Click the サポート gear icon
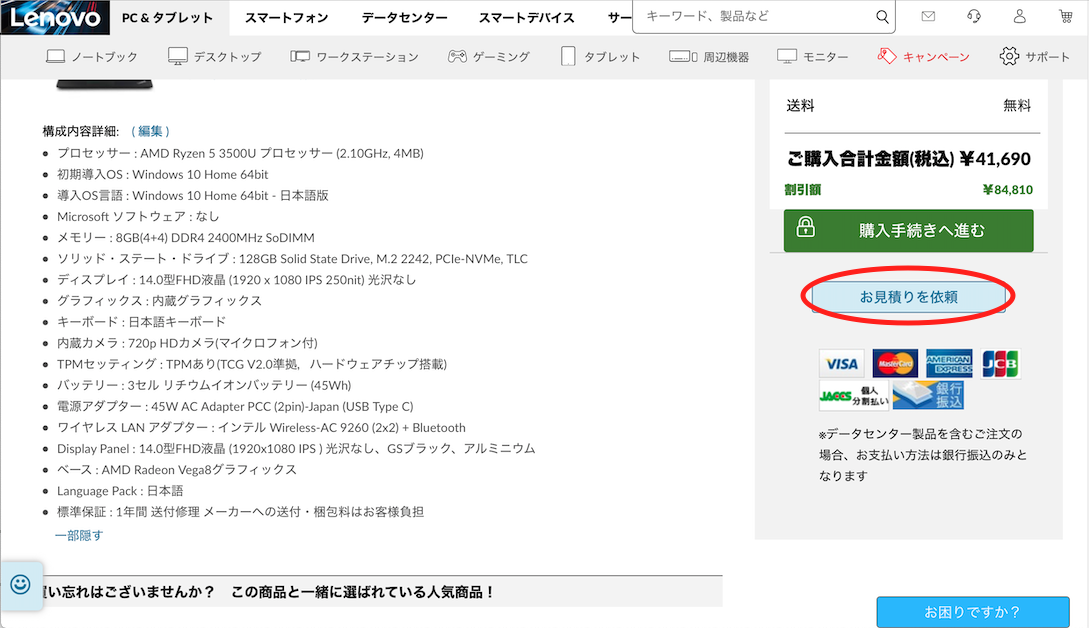This screenshot has height=628, width=1089. coord(1012,57)
